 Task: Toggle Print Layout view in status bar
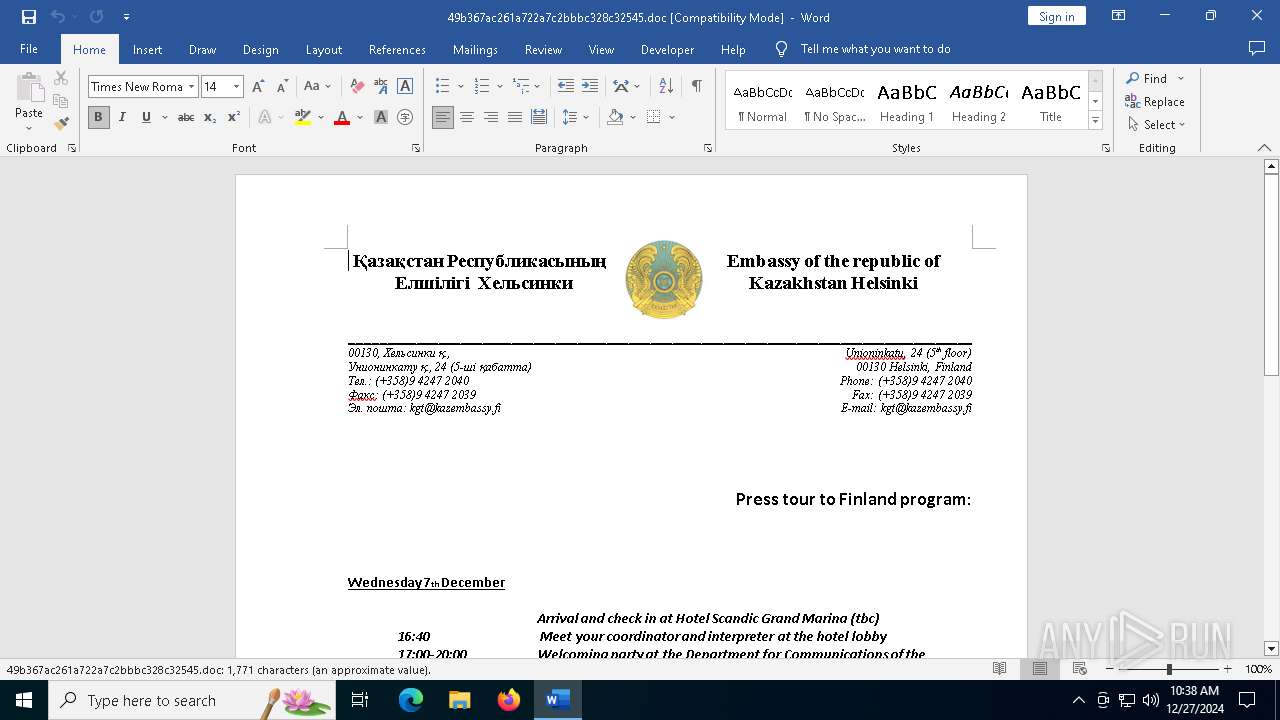pyautogui.click(x=1039, y=669)
